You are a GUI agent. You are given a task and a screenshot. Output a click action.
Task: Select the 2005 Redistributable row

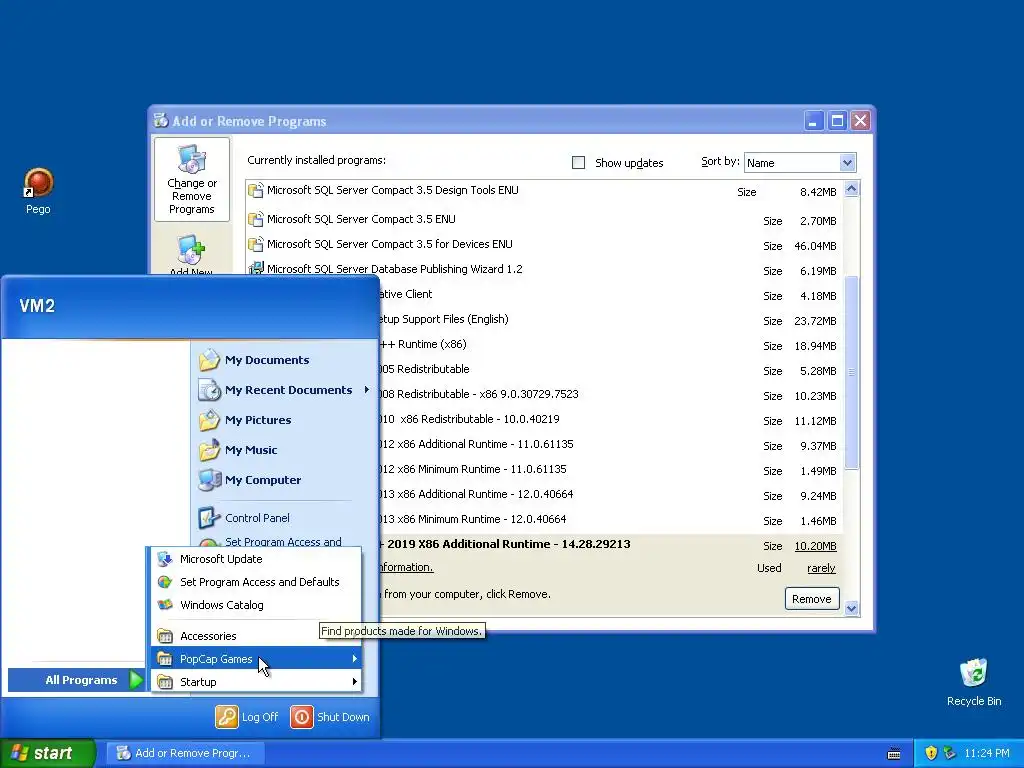point(610,369)
